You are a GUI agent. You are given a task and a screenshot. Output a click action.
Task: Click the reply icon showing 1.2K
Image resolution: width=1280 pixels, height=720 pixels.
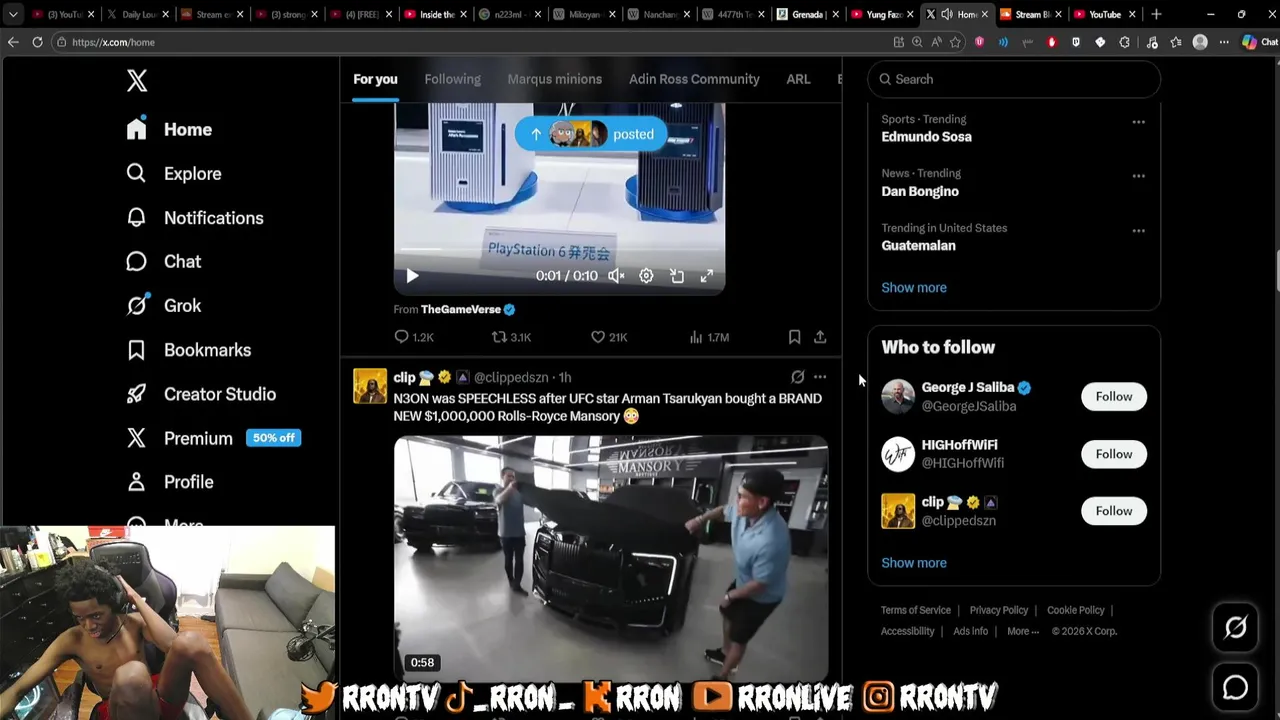(413, 337)
